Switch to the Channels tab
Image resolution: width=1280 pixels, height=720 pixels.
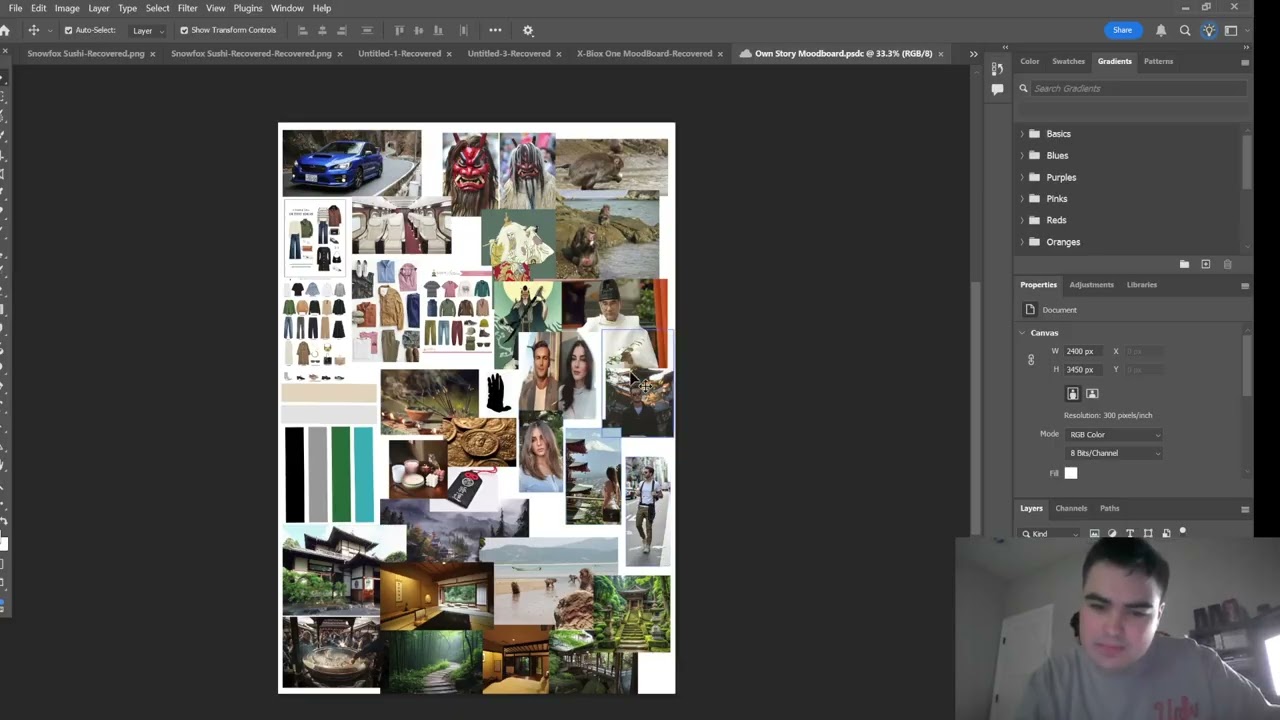pyautogui.click(x=1071, y=508)
